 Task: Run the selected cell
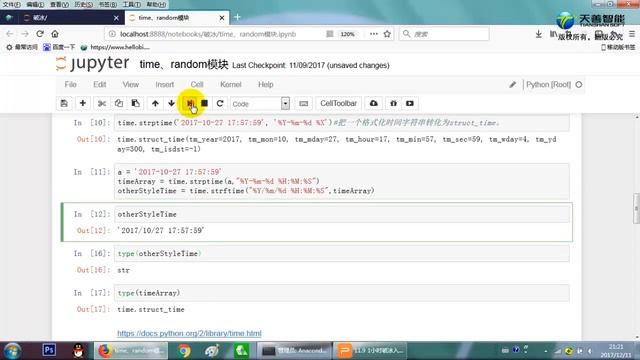[x=190, y=104]
